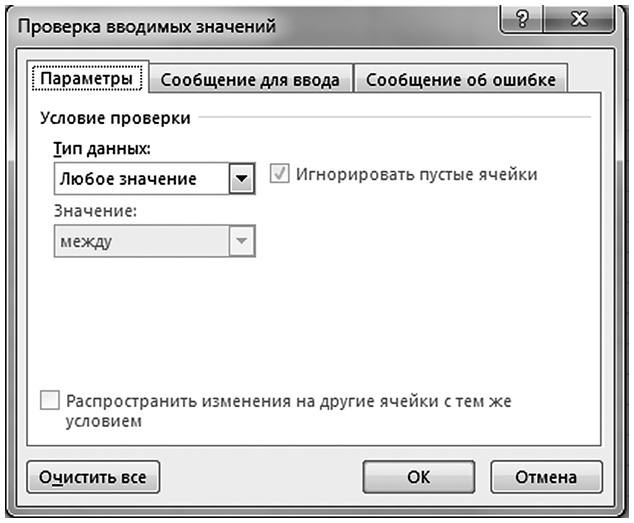
Task: Expand the Тип данных dropdown arrow
Action: (x=241, y=179)
